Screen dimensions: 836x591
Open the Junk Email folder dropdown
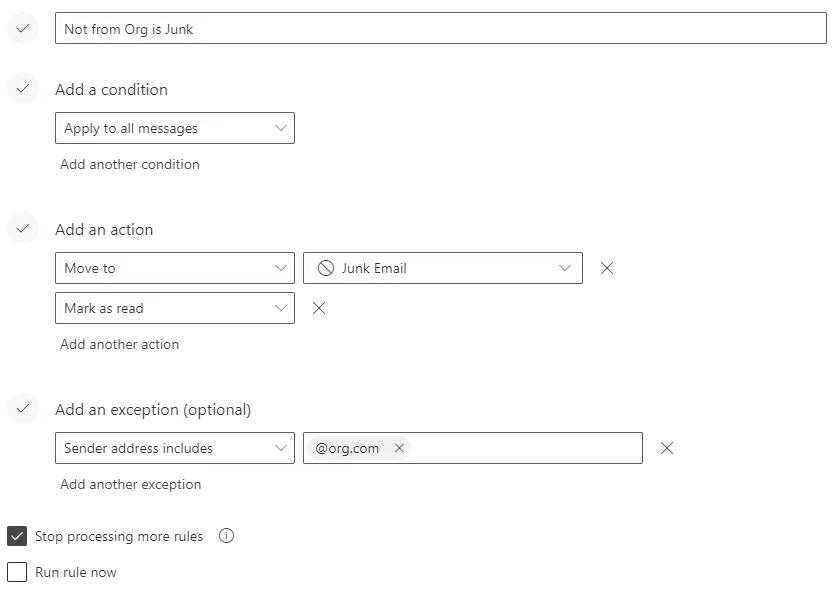(x=442, y=268)
